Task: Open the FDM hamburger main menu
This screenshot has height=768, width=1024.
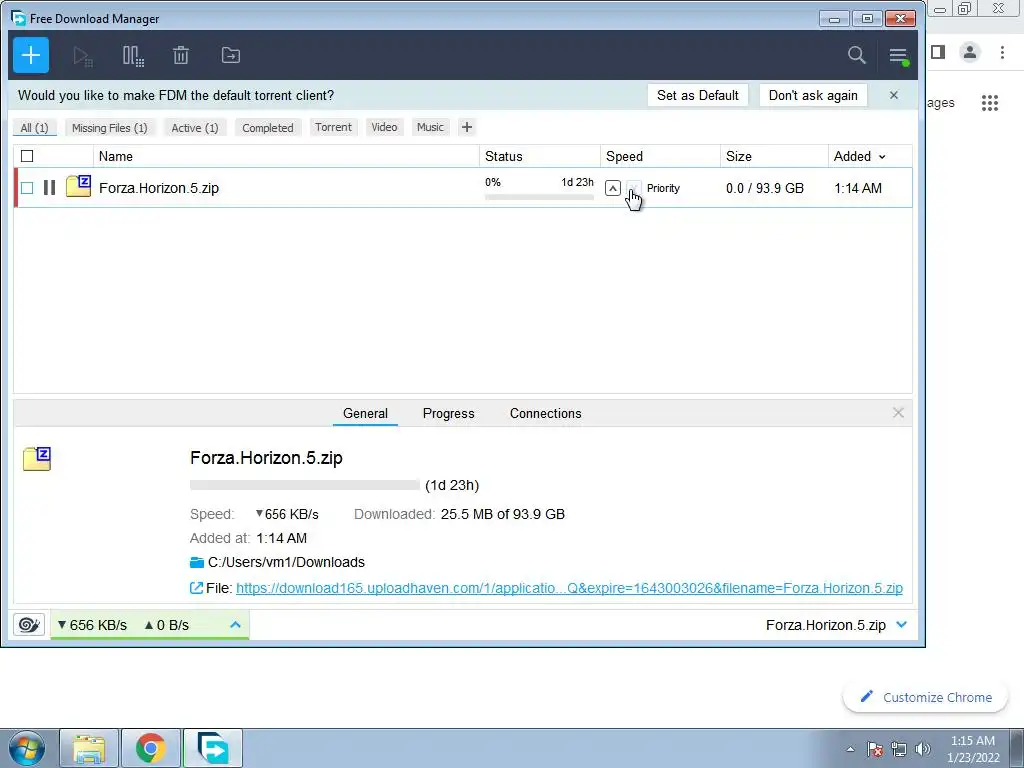Action: point(899,56)
